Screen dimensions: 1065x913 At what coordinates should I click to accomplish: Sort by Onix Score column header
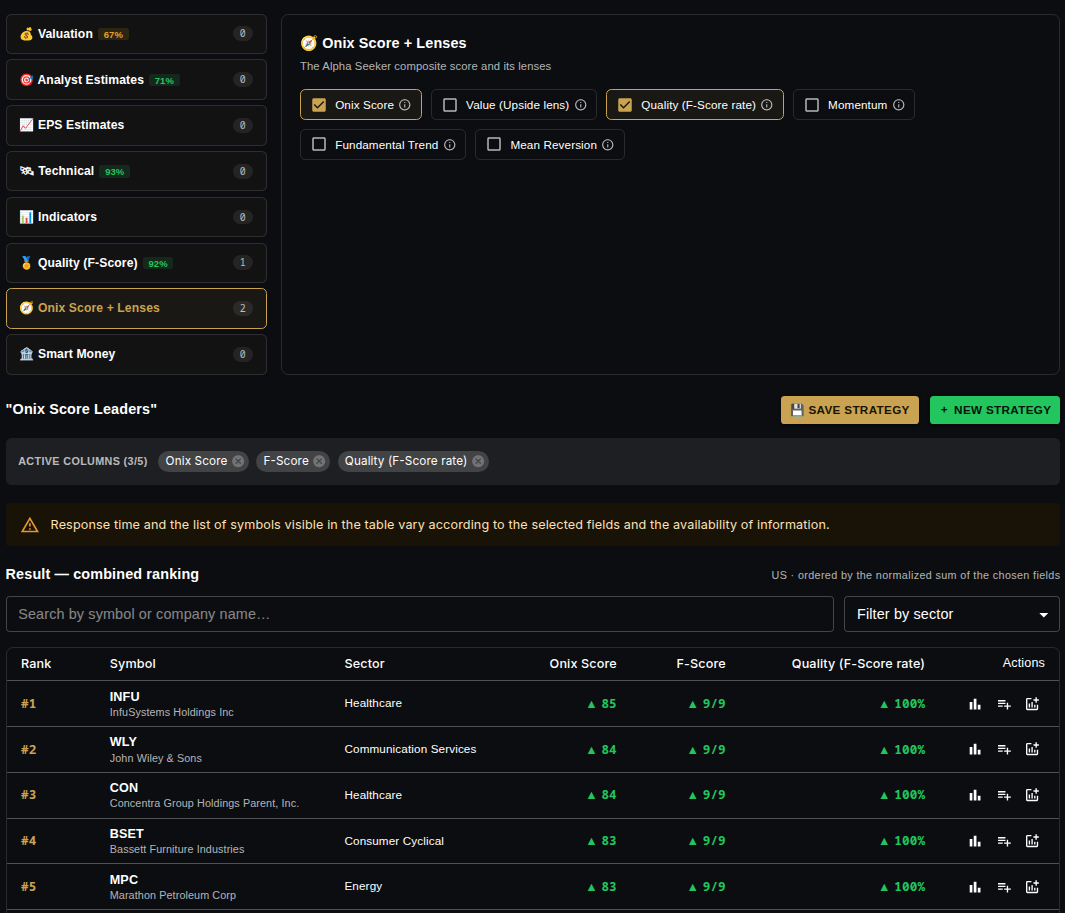[583, 664]
